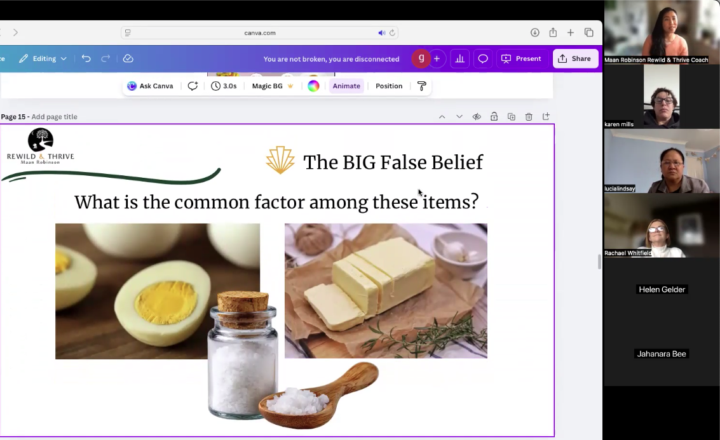Duplicate page 15 with the copy icon
Viewport: 720px width, 440px height.
pos(511,117)
